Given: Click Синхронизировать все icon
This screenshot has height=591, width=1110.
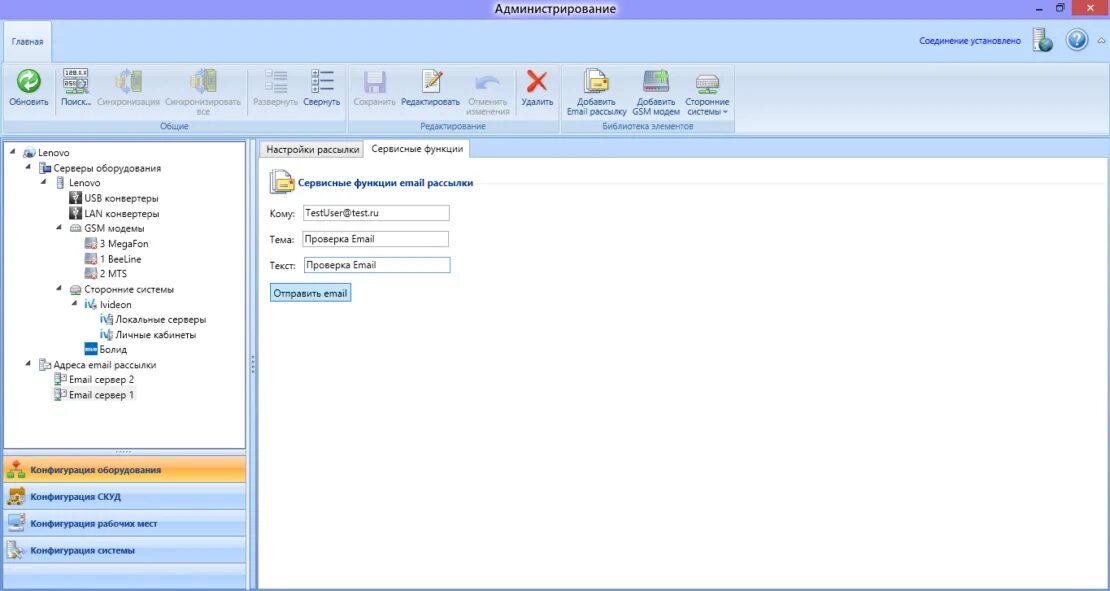Looking at the screenshot, I should [x=203, y=81].
